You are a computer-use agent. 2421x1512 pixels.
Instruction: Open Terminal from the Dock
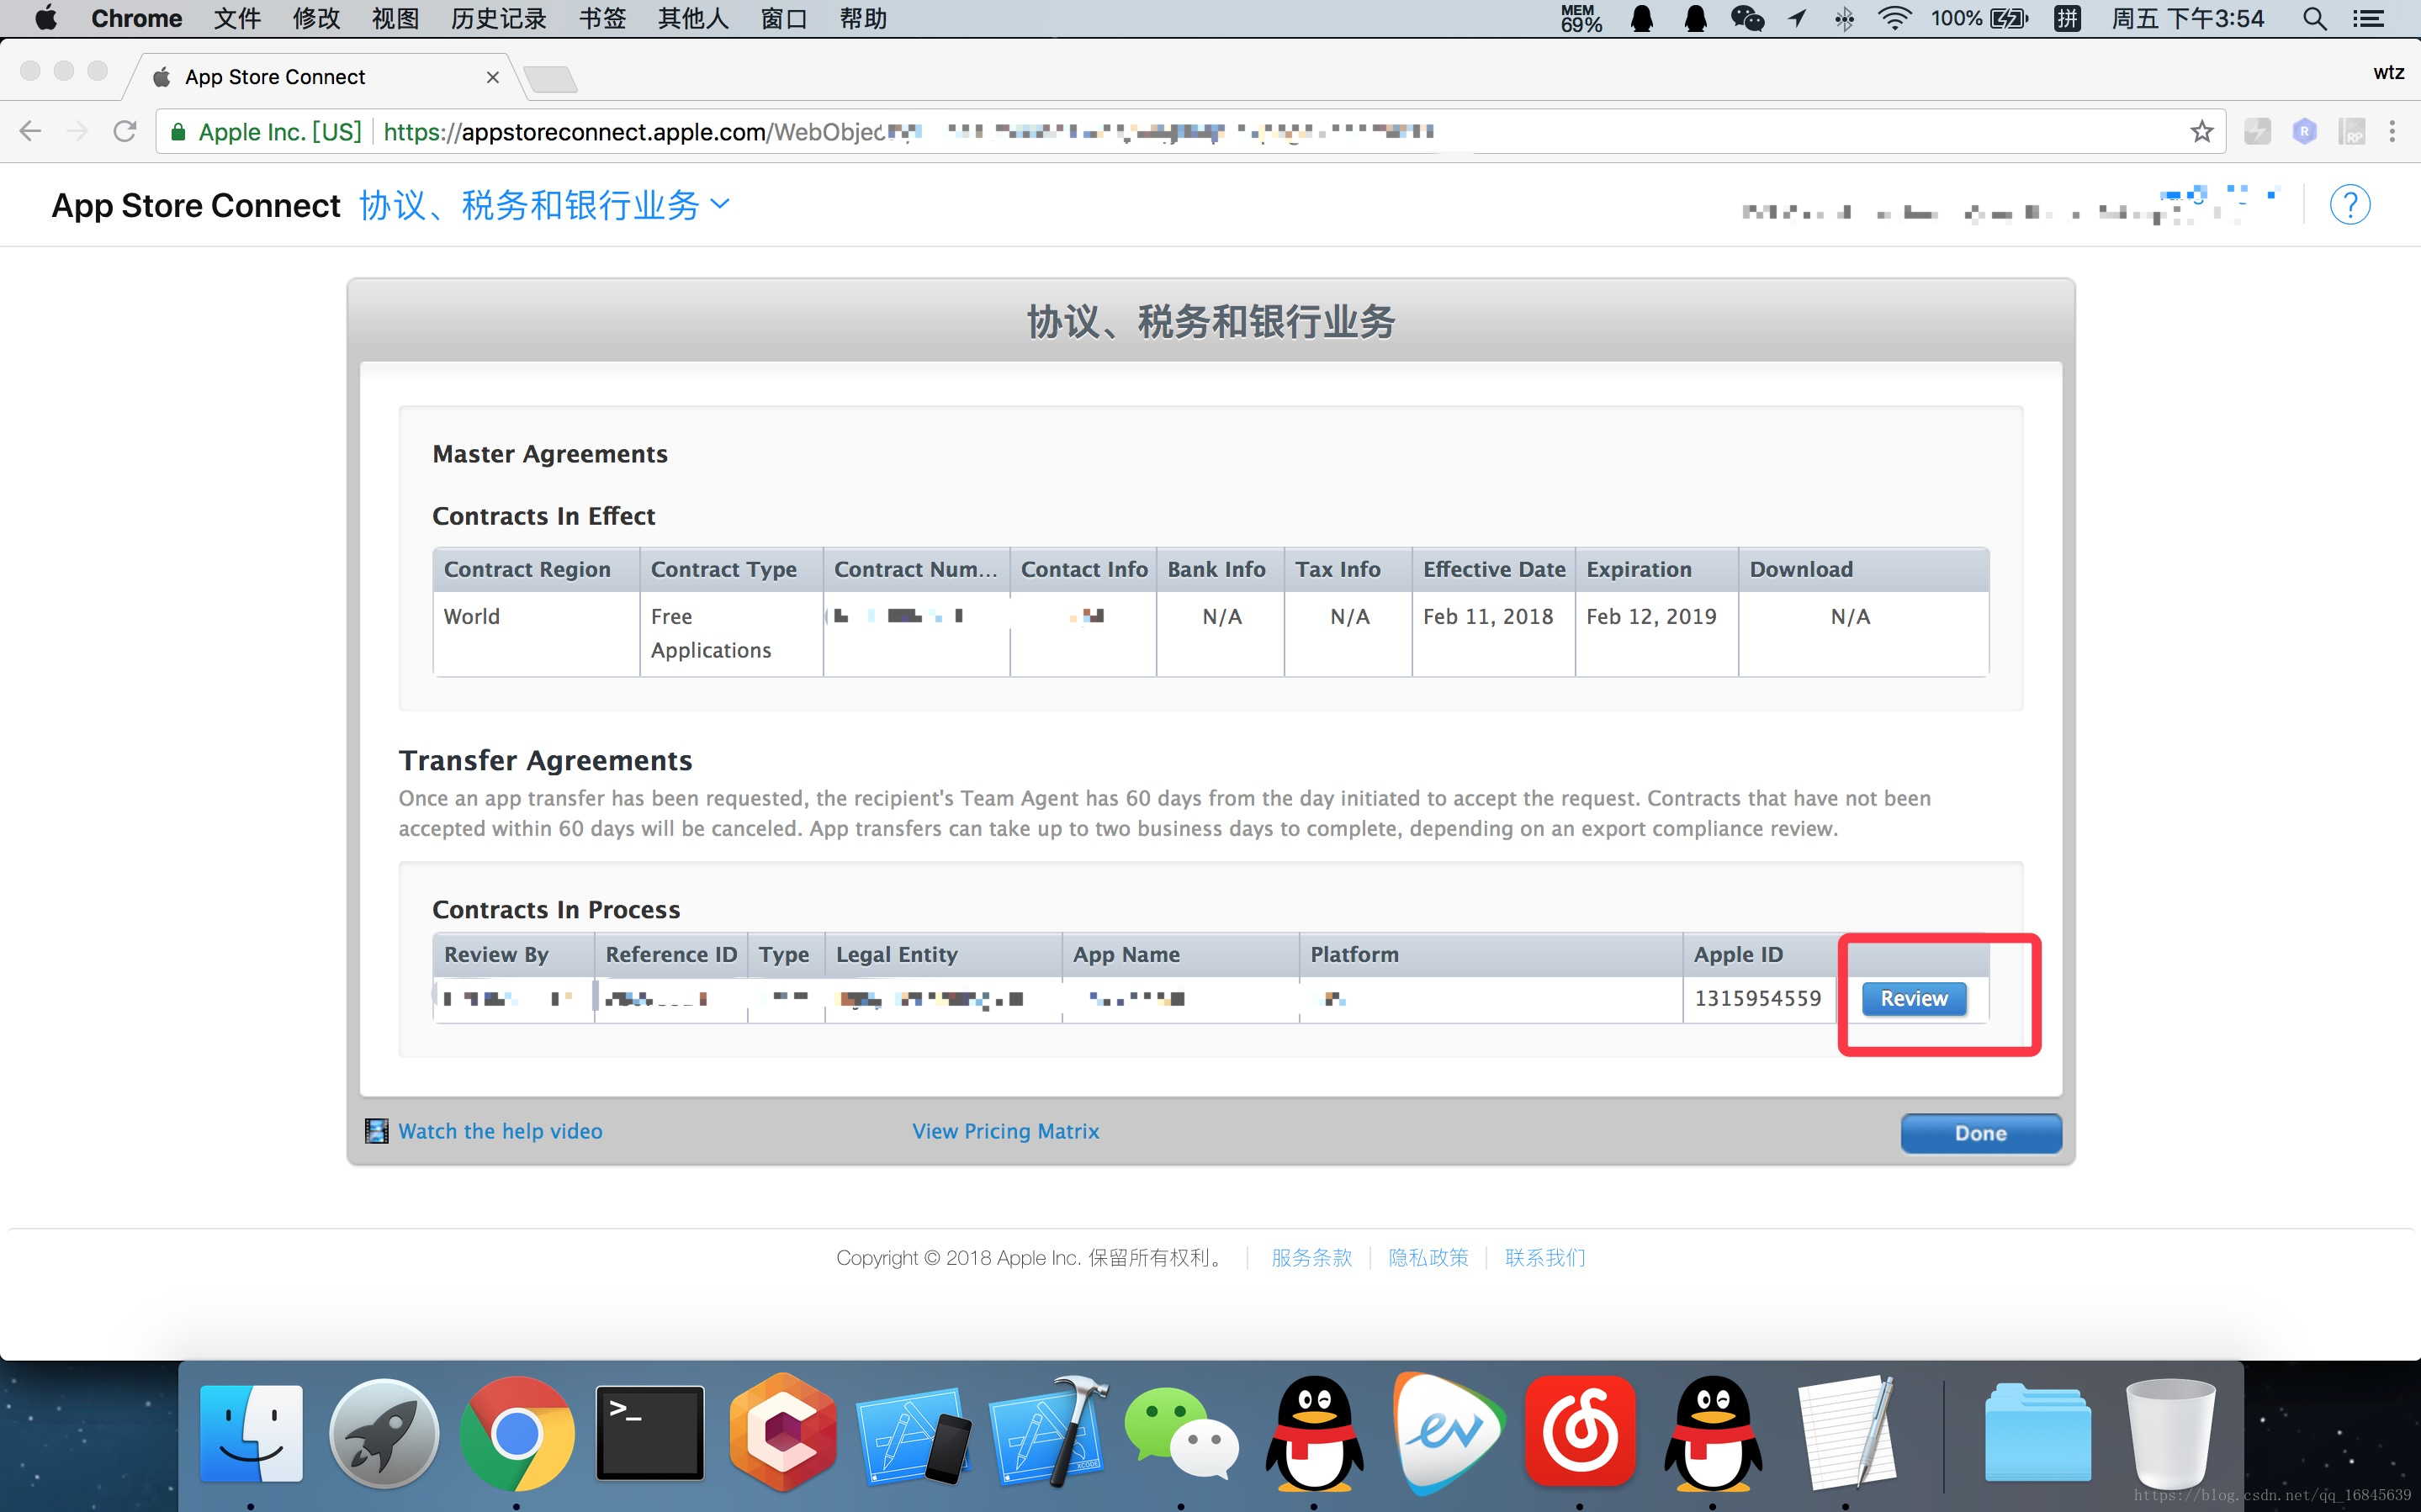(650, 1433)
